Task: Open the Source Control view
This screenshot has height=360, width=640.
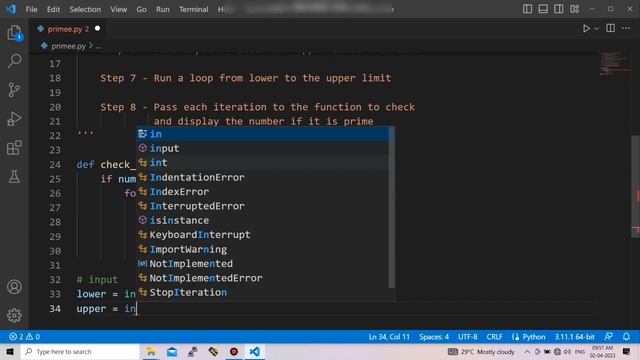Action: (x=14, y=89)
